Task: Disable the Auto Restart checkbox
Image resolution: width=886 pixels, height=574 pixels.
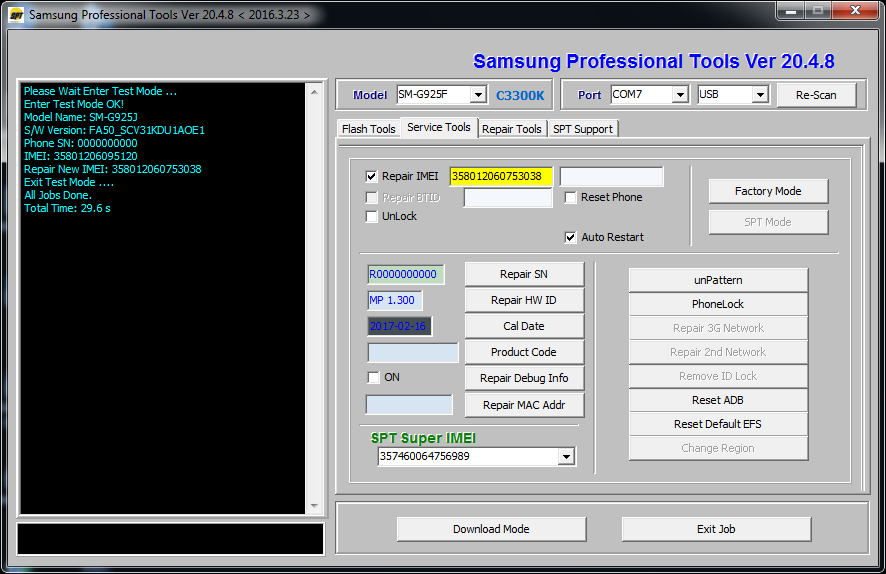Action: (x=571, y=237)
